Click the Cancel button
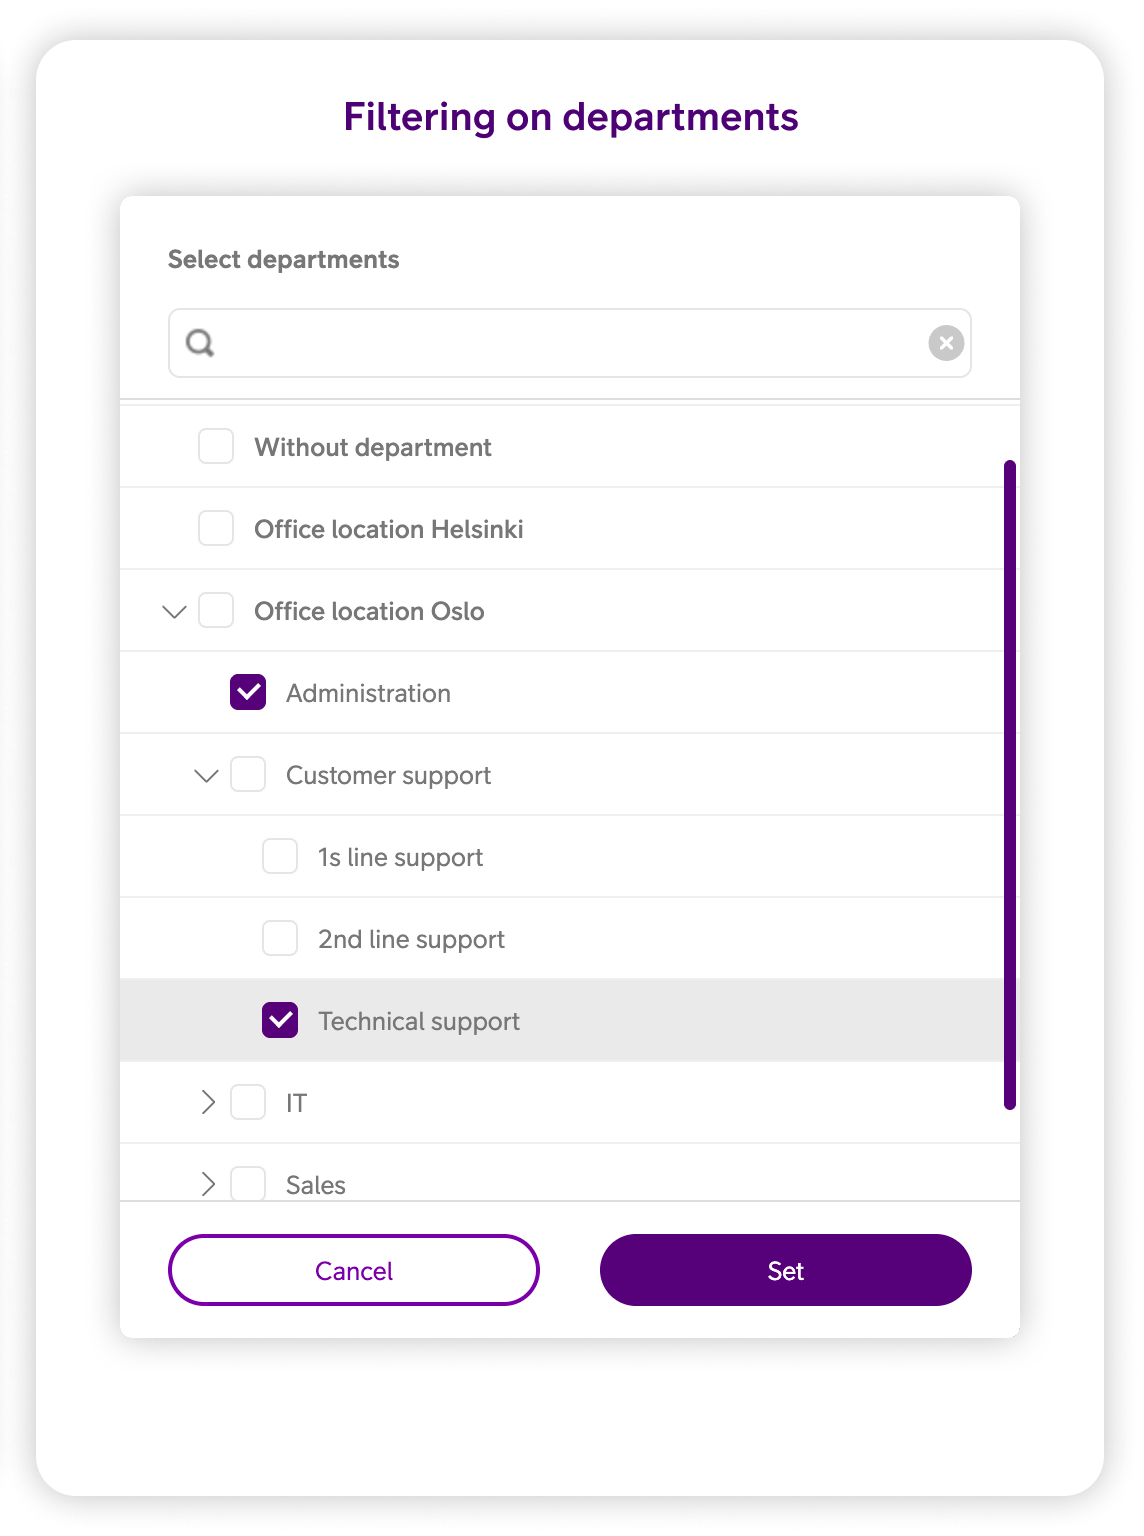Image resolution: width=1144 pixels, height=1536 pixels. [354, 1270]
